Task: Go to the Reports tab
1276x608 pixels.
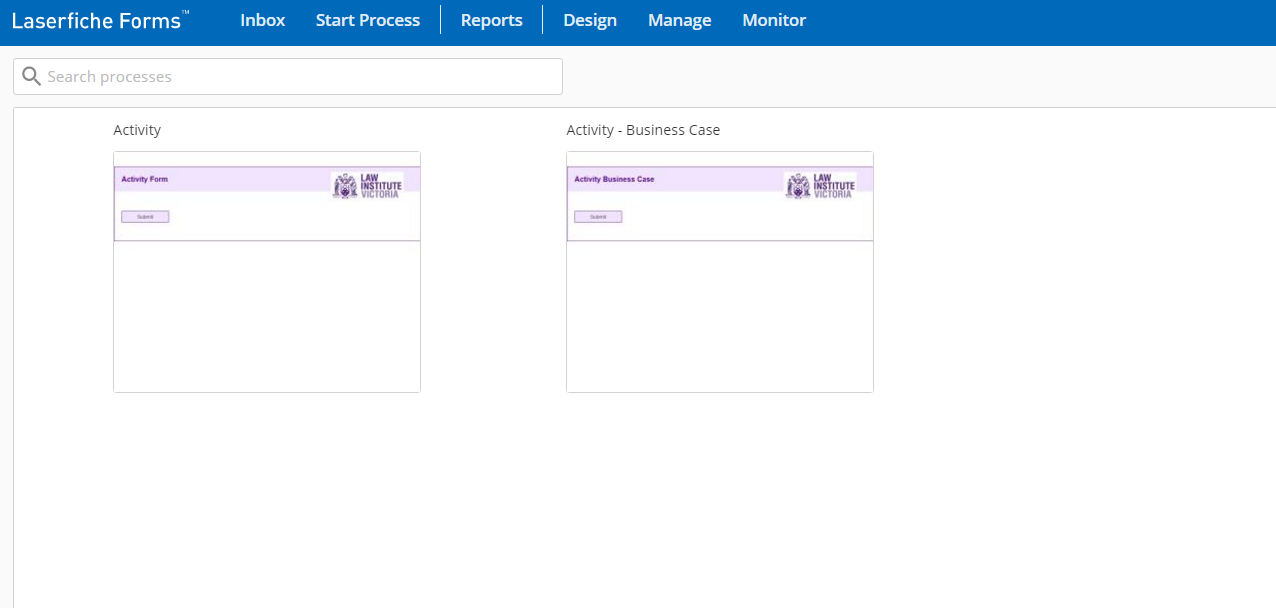Action: click(x=491, y=20)
